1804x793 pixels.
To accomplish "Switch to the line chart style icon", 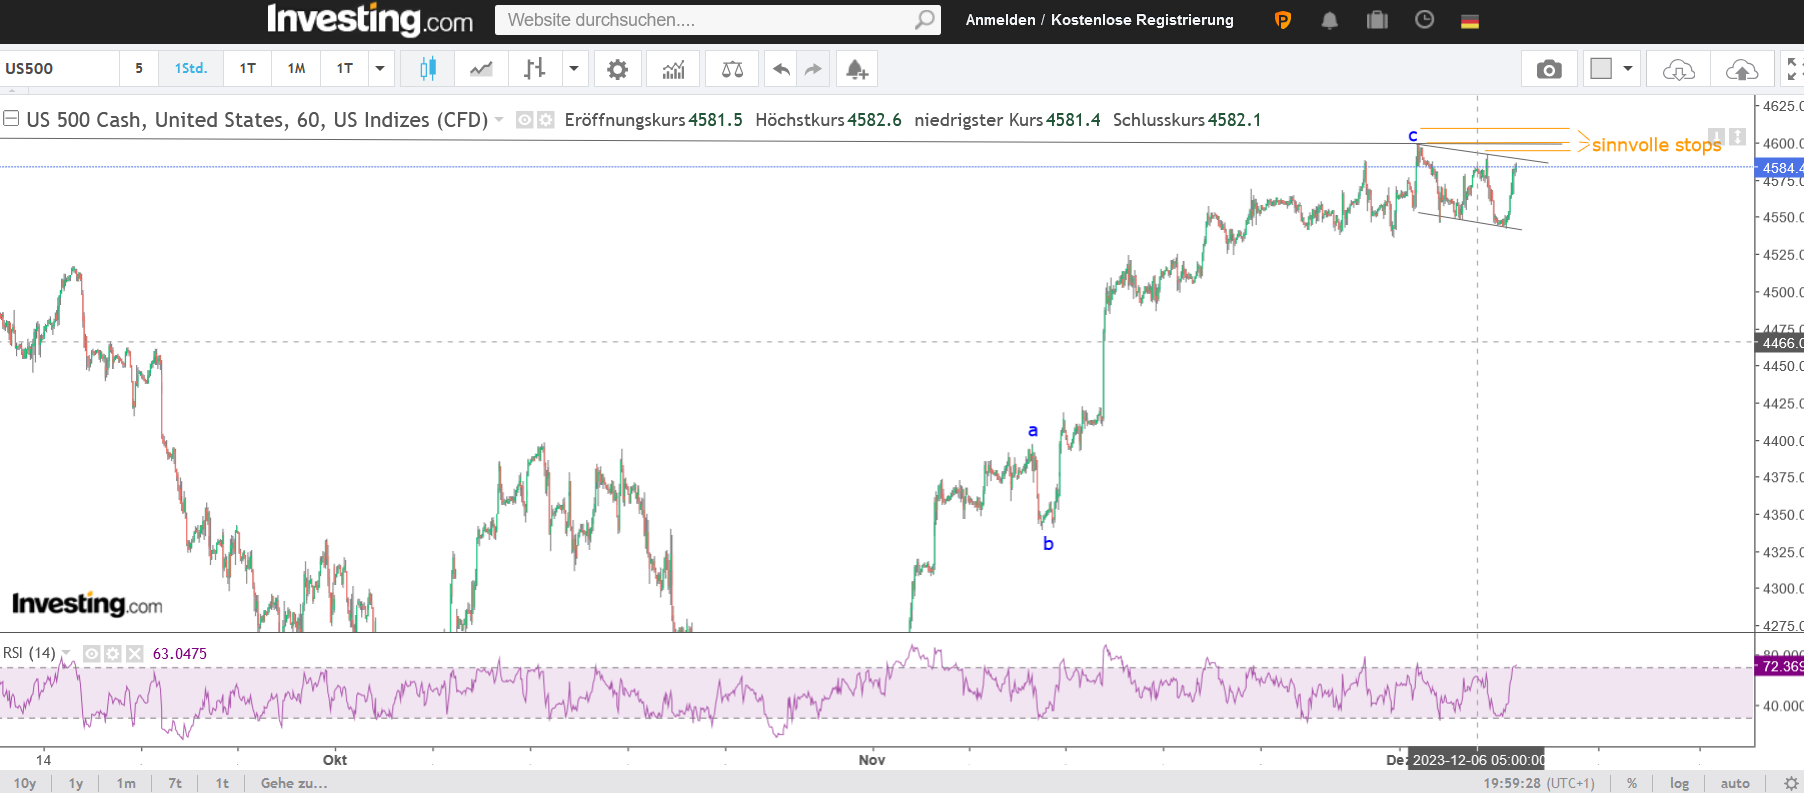I will pyautogui.click(x=482, y=69).
